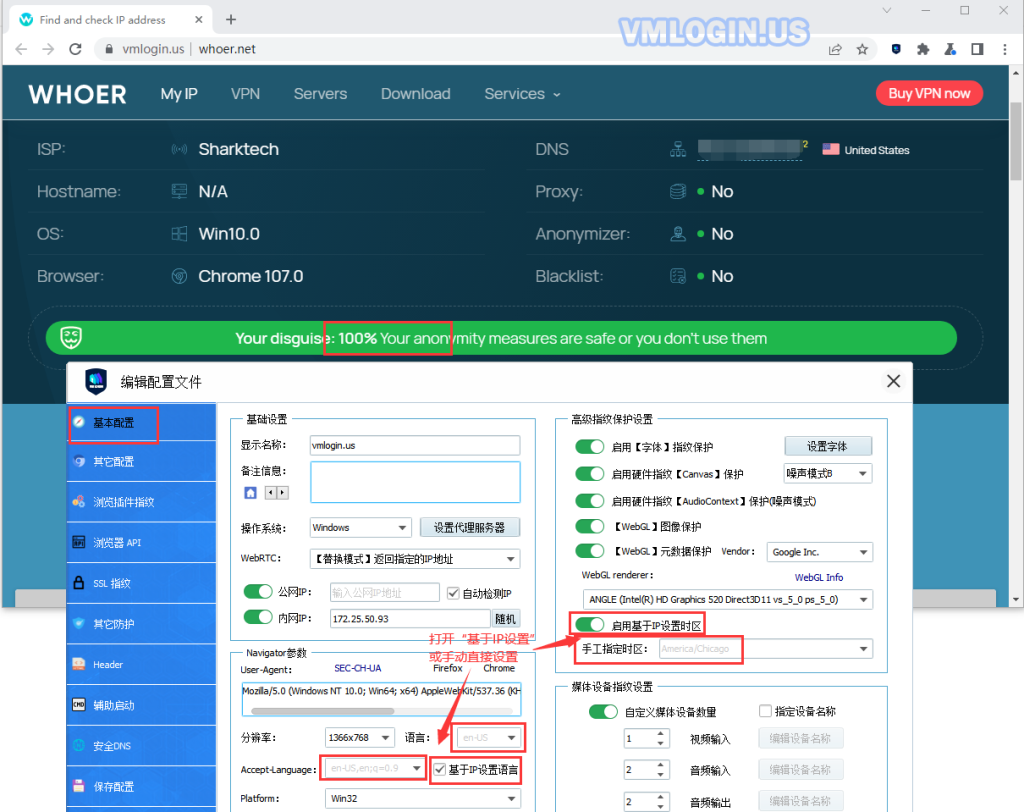Click the United States flag icon

tap(831, 149)
